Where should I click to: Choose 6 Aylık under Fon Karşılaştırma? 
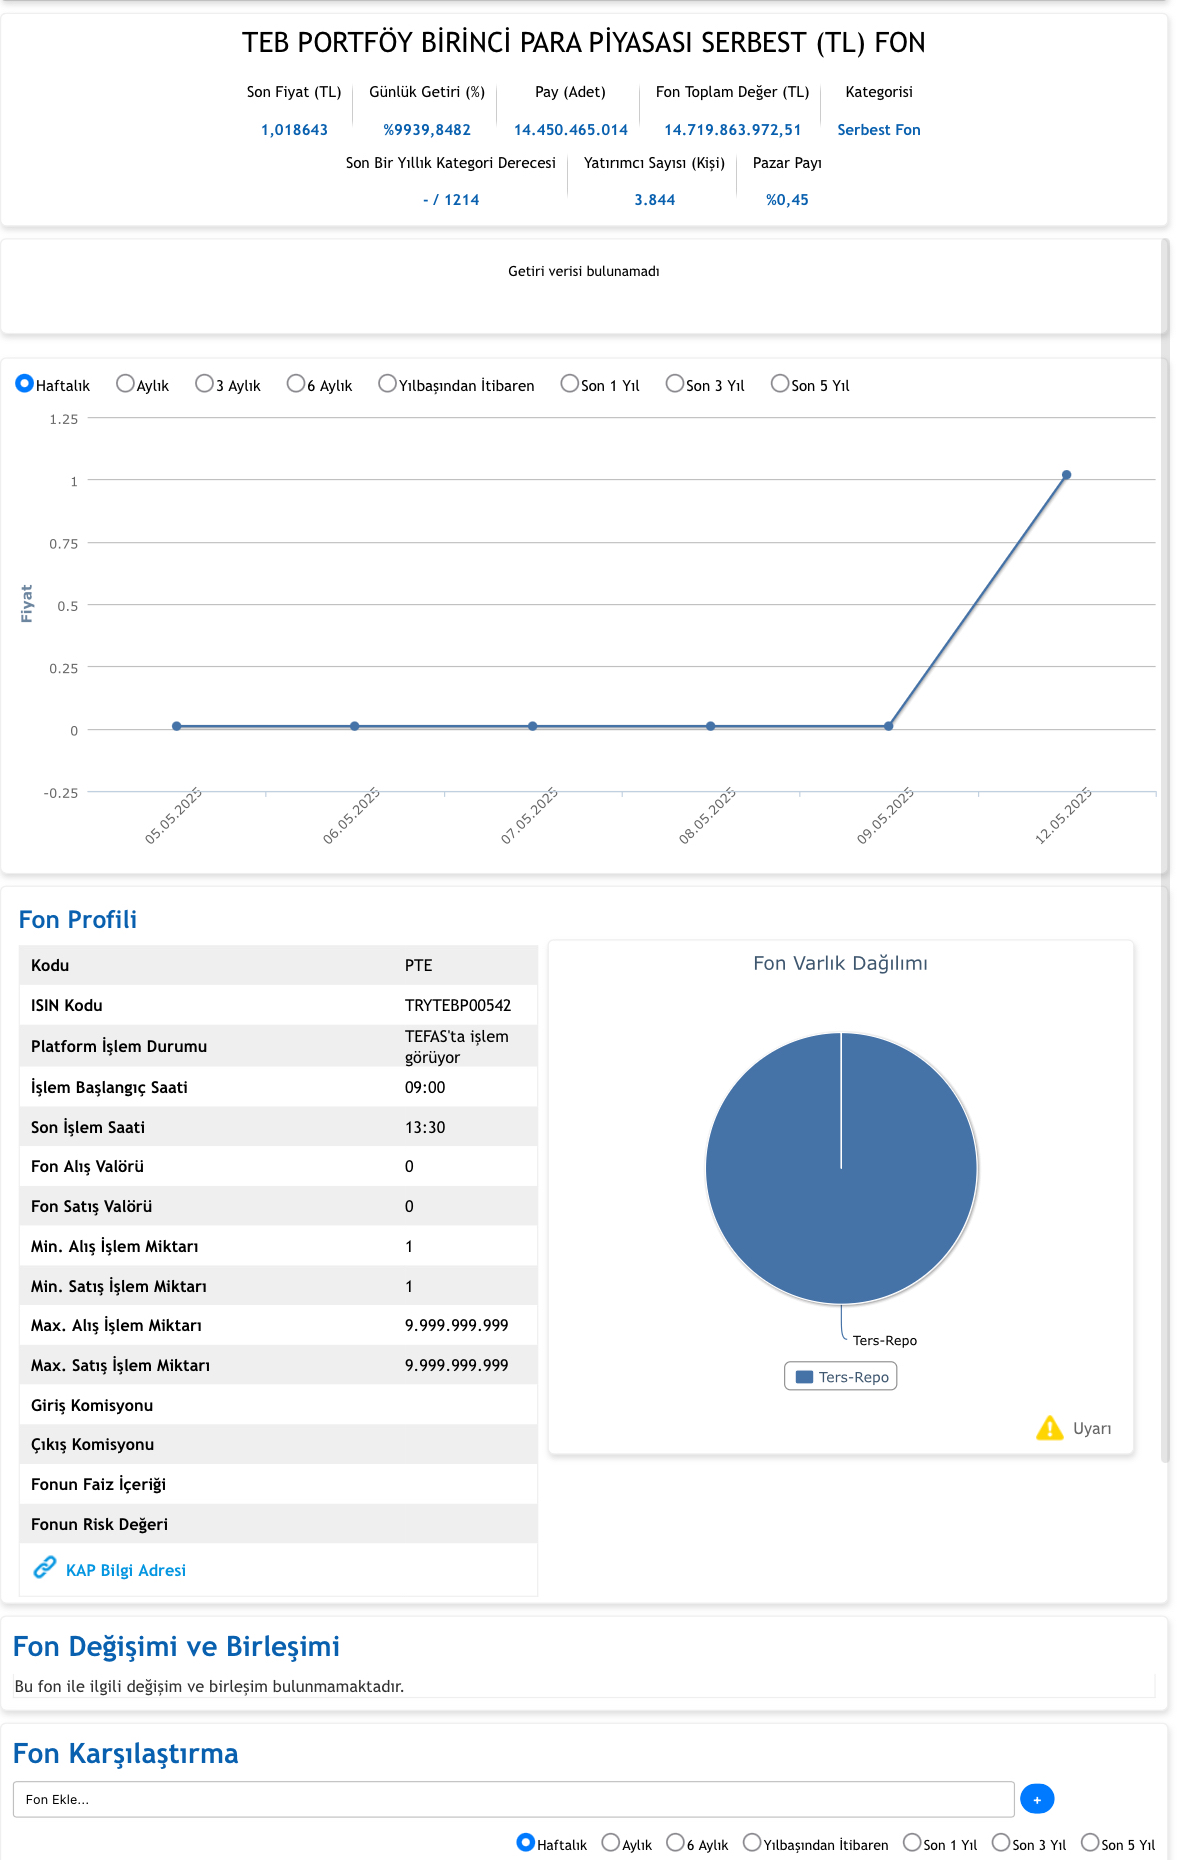point(675,1843)
